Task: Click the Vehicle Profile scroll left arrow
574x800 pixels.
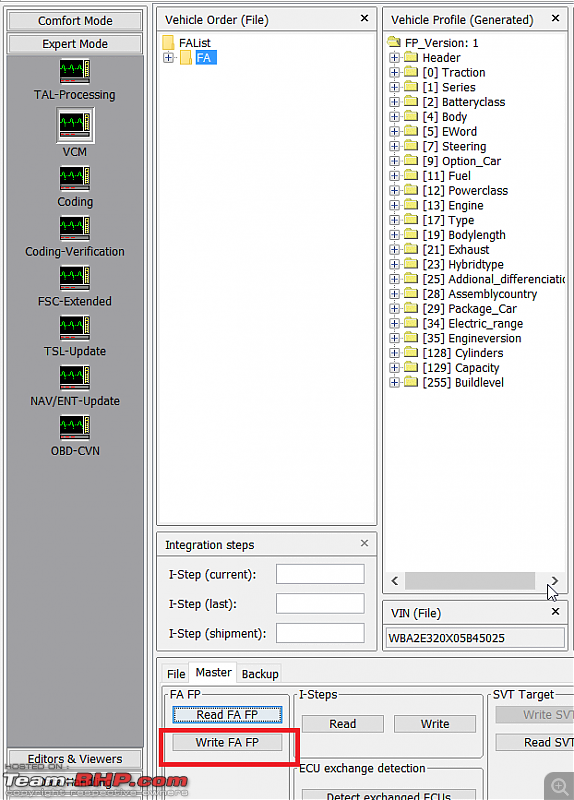Action: point(394,581)
